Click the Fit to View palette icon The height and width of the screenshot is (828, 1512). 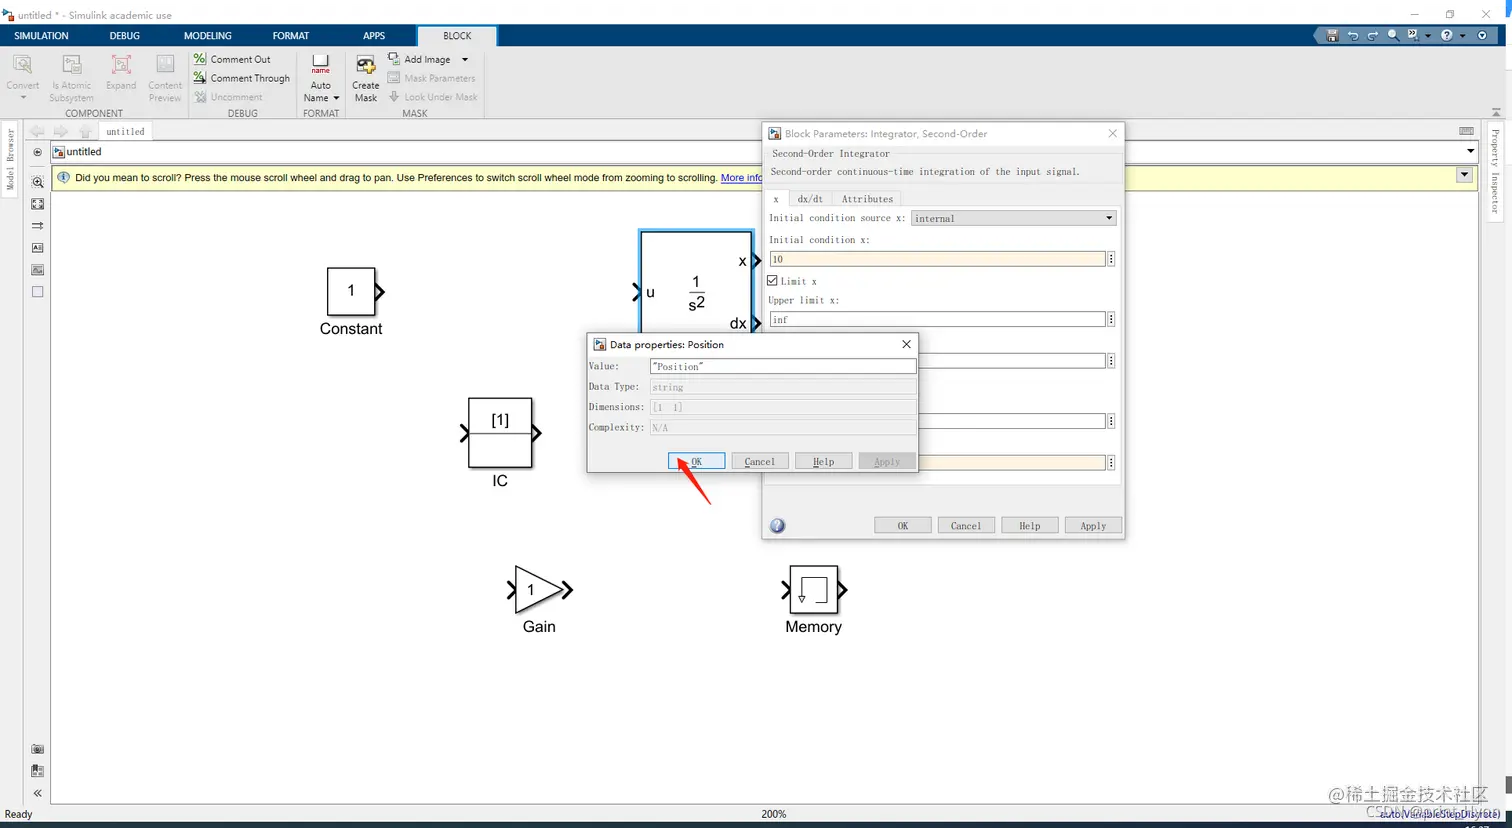37,204
